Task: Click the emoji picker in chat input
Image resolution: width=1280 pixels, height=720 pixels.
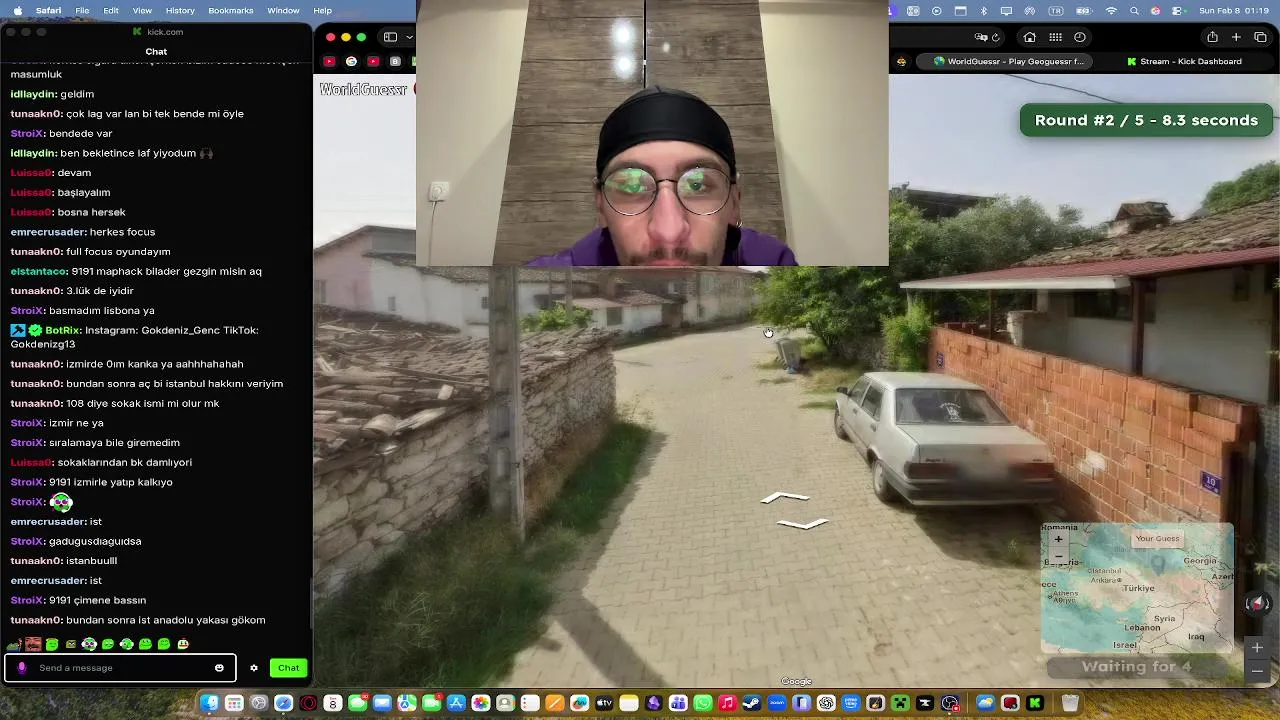Action: pos(219,668)
